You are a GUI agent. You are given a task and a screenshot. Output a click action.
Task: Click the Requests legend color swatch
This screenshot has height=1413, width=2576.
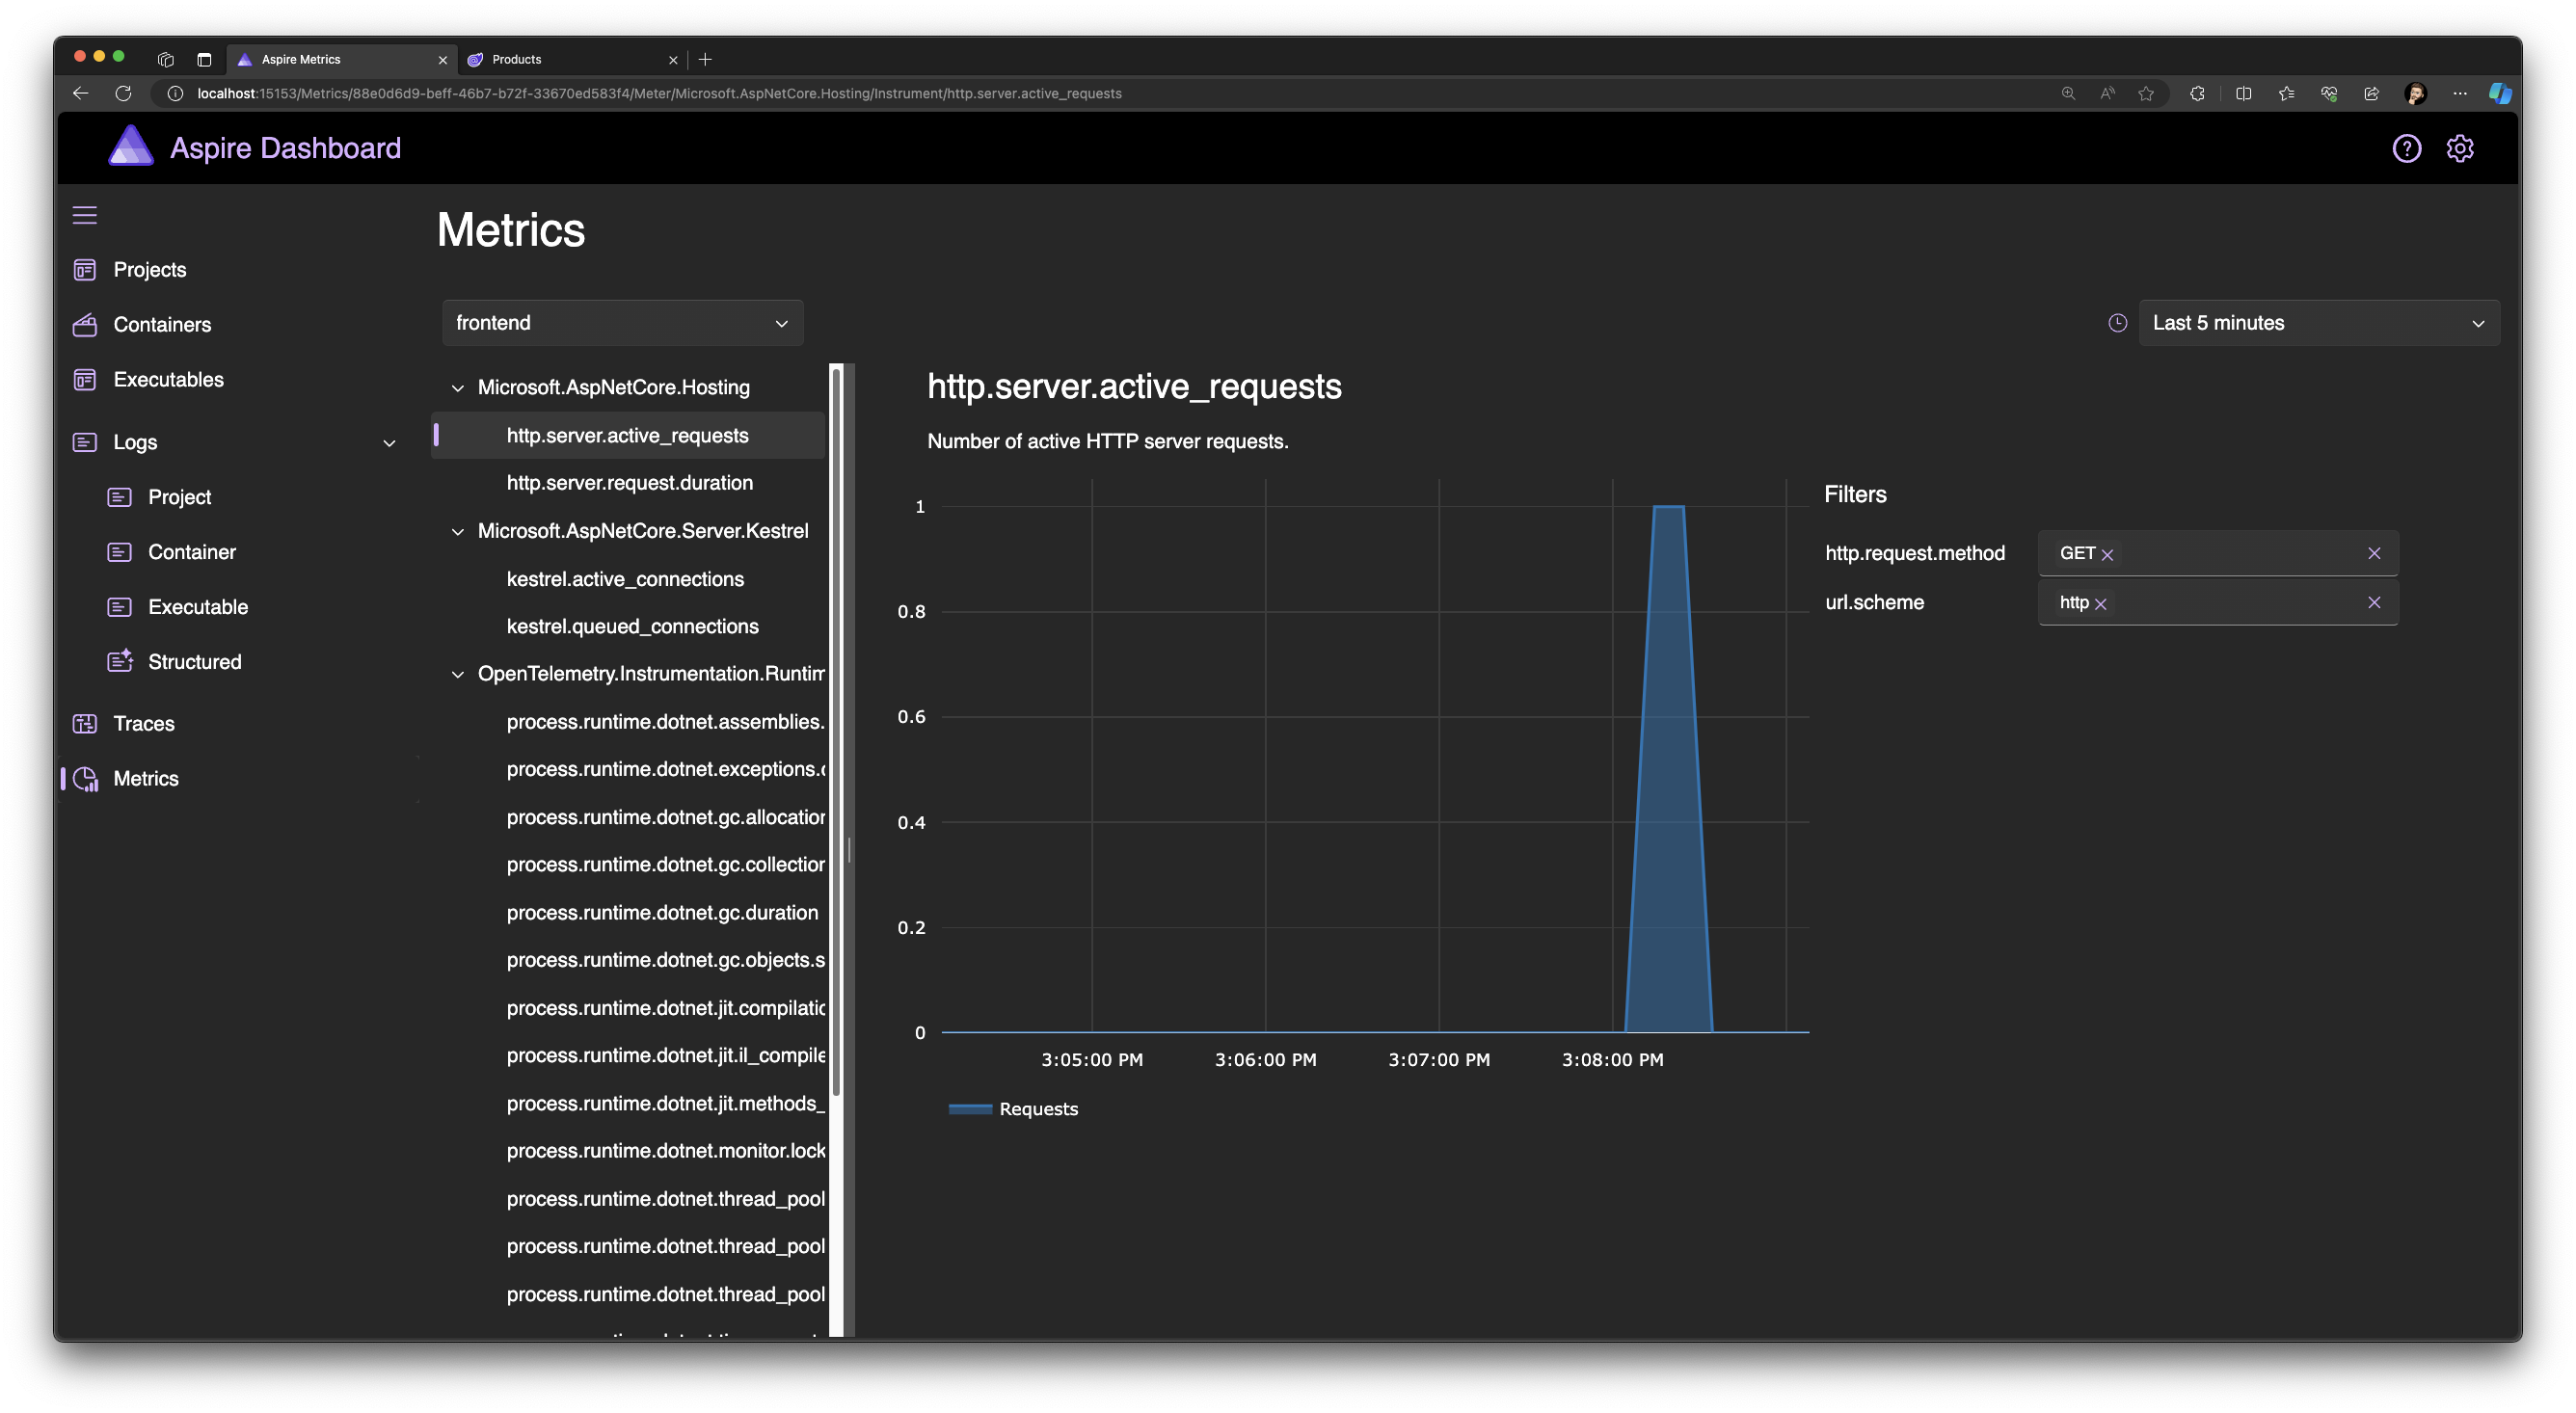(969, 1108)
